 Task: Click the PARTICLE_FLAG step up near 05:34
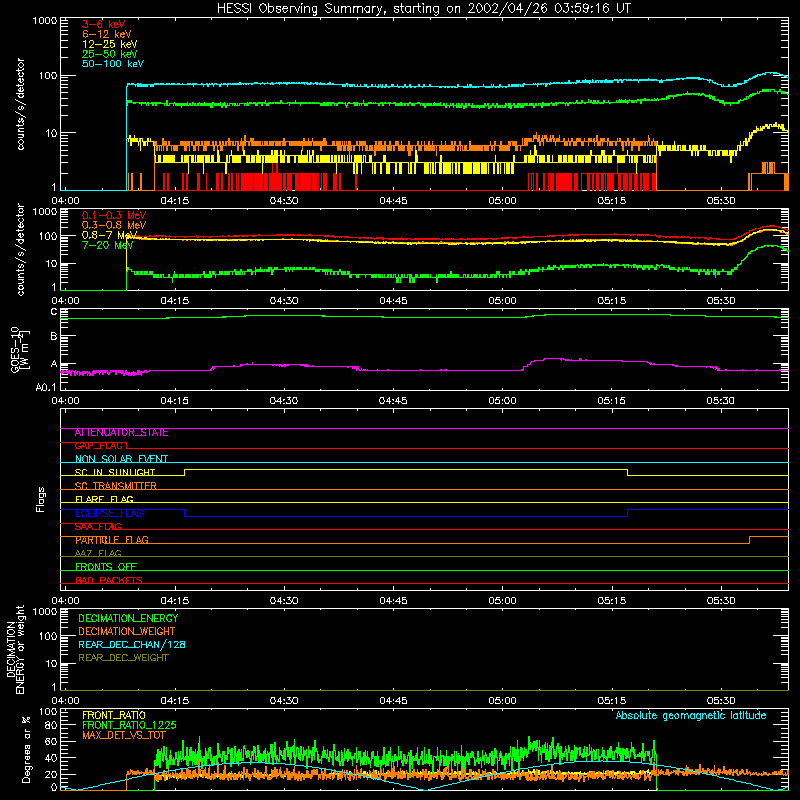point(749,540)
